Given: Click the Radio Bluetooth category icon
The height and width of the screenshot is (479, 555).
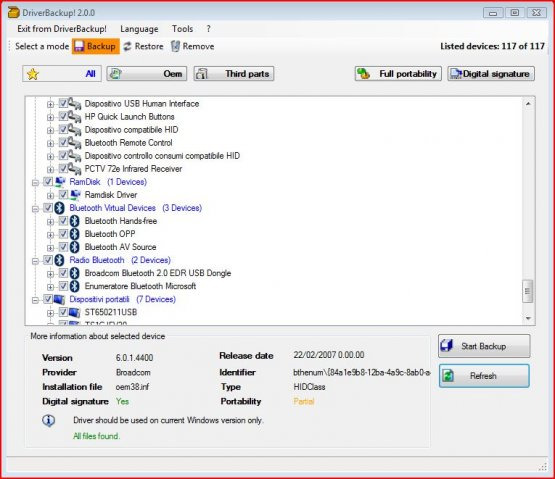Looking at the screenshot, I should pos(59,260).
